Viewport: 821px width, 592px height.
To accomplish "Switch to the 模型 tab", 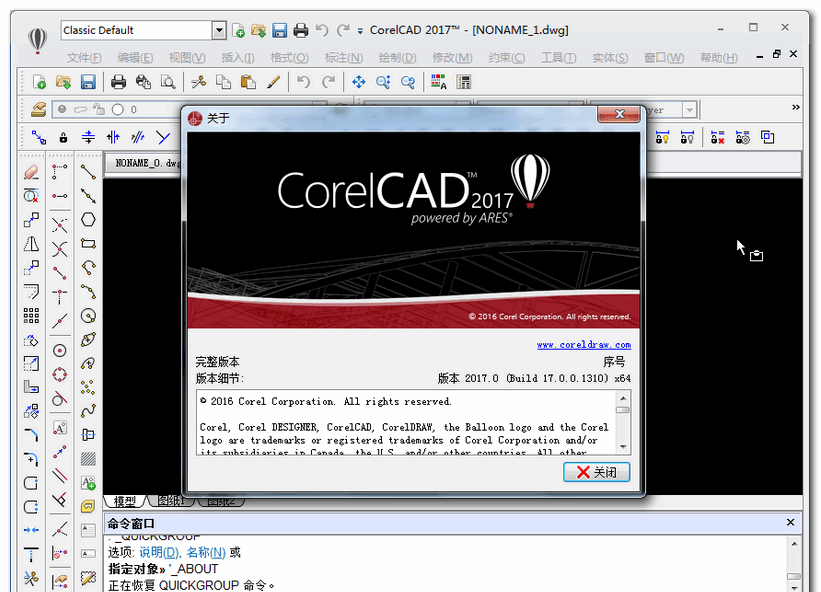I will point(125,501).
